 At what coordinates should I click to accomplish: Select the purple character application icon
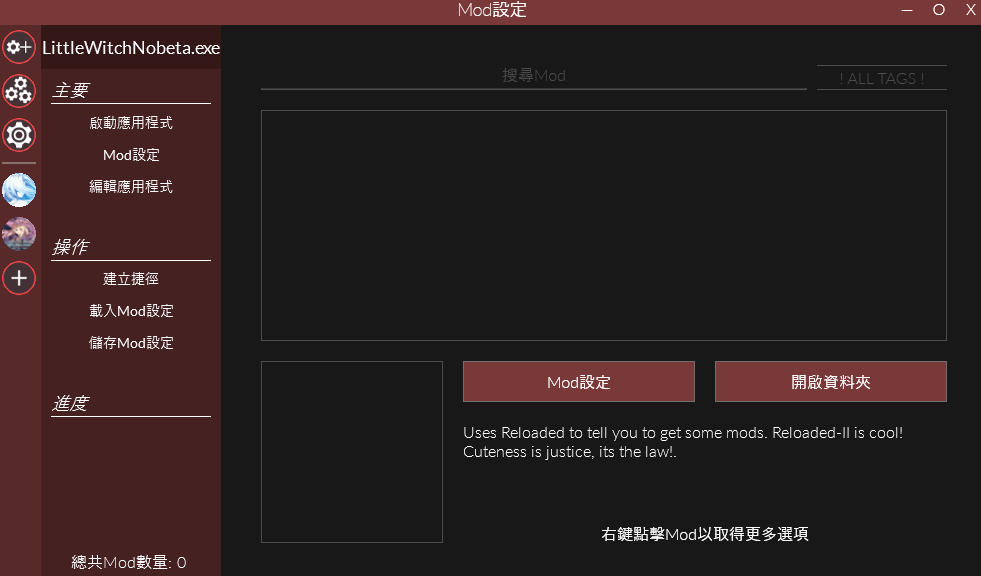coord(19,234)
